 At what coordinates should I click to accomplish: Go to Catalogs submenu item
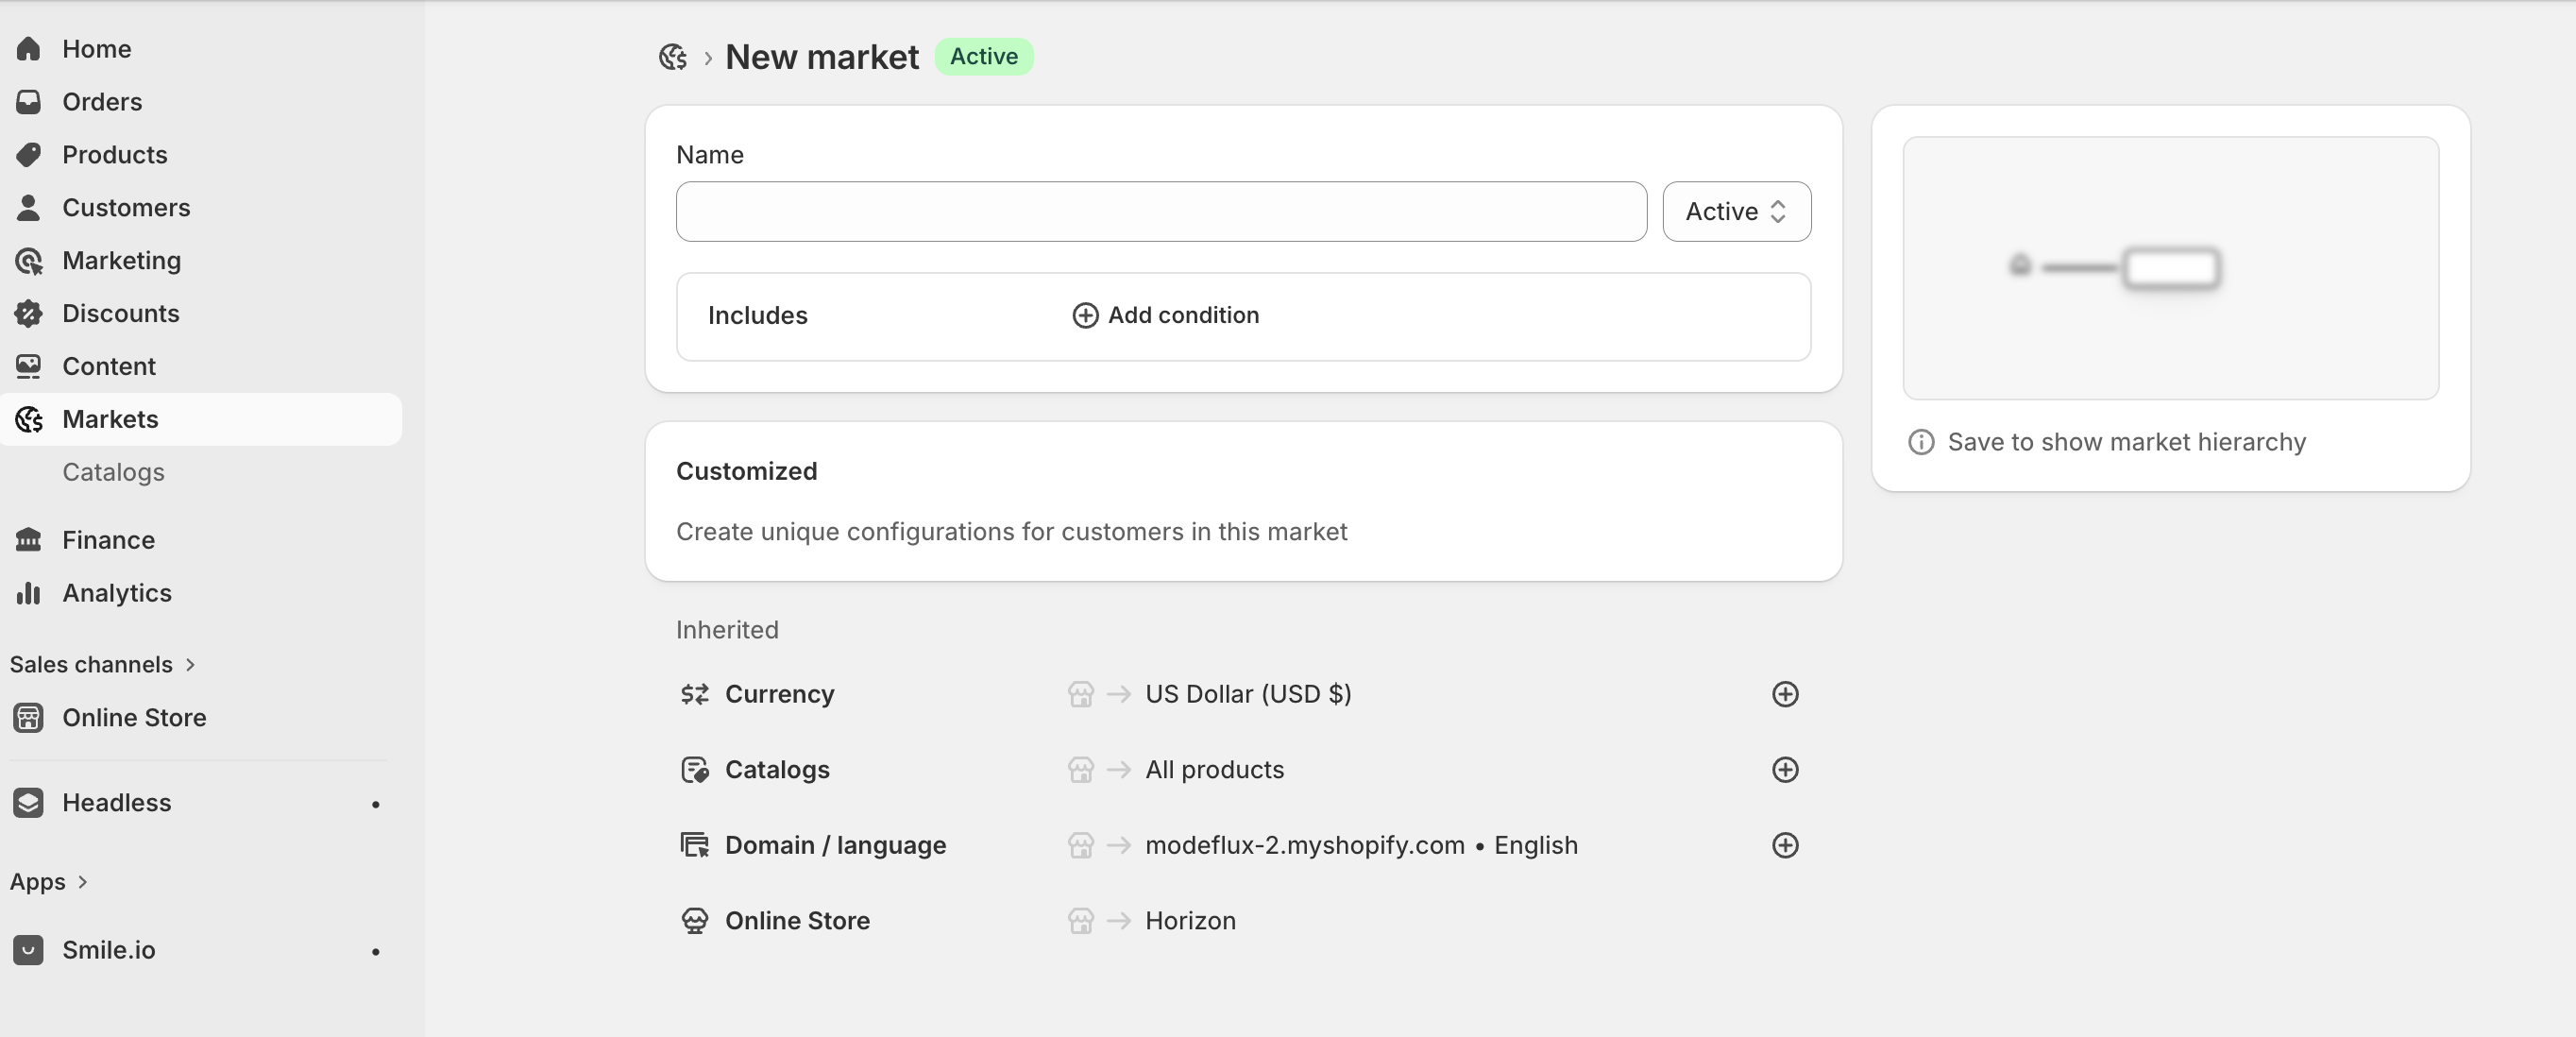113,472
